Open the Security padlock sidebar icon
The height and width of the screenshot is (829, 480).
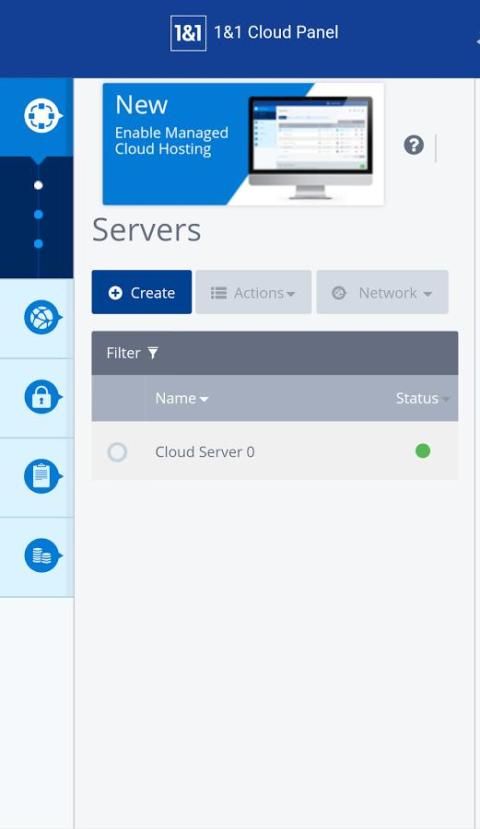tap(42, 397)
